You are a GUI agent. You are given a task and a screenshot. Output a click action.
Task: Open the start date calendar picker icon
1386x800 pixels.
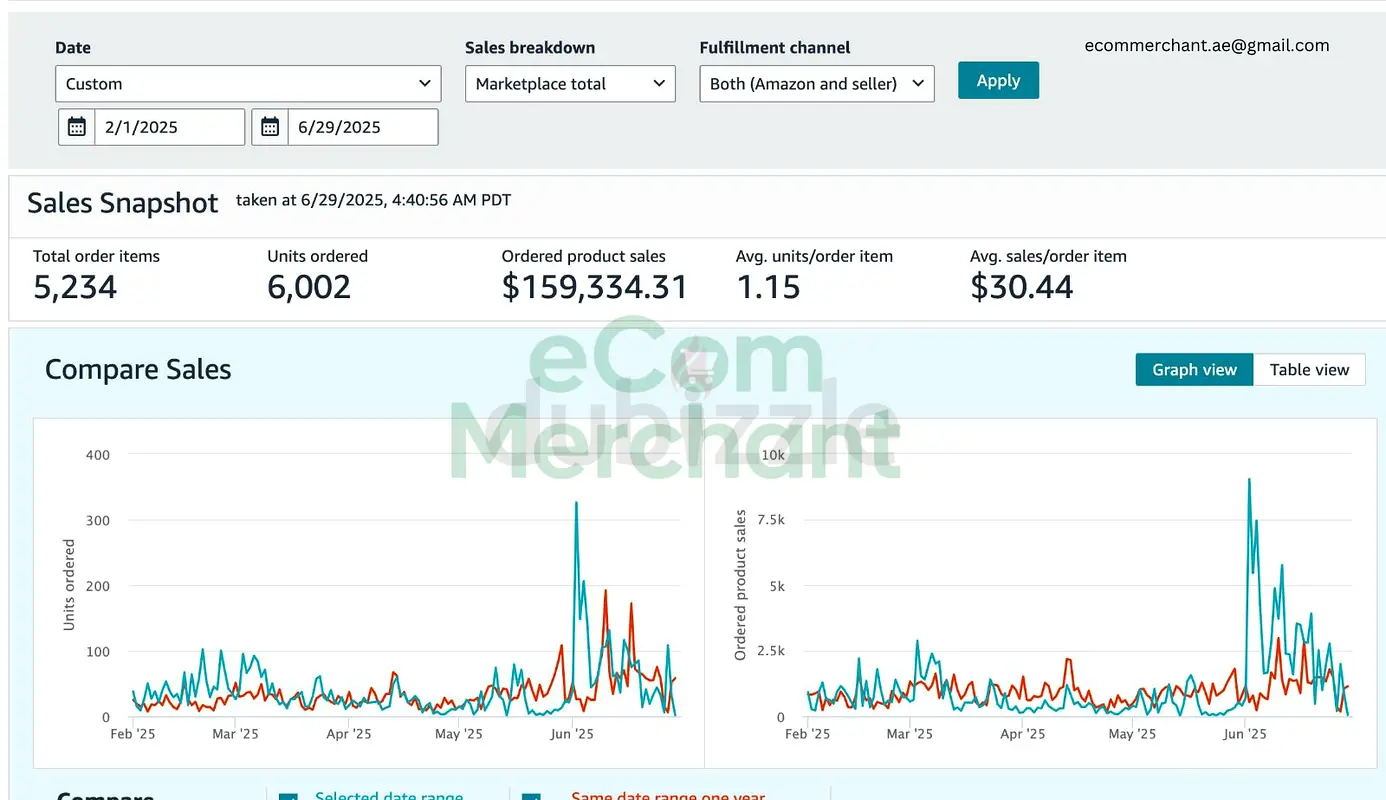click(x=77, y=127)
